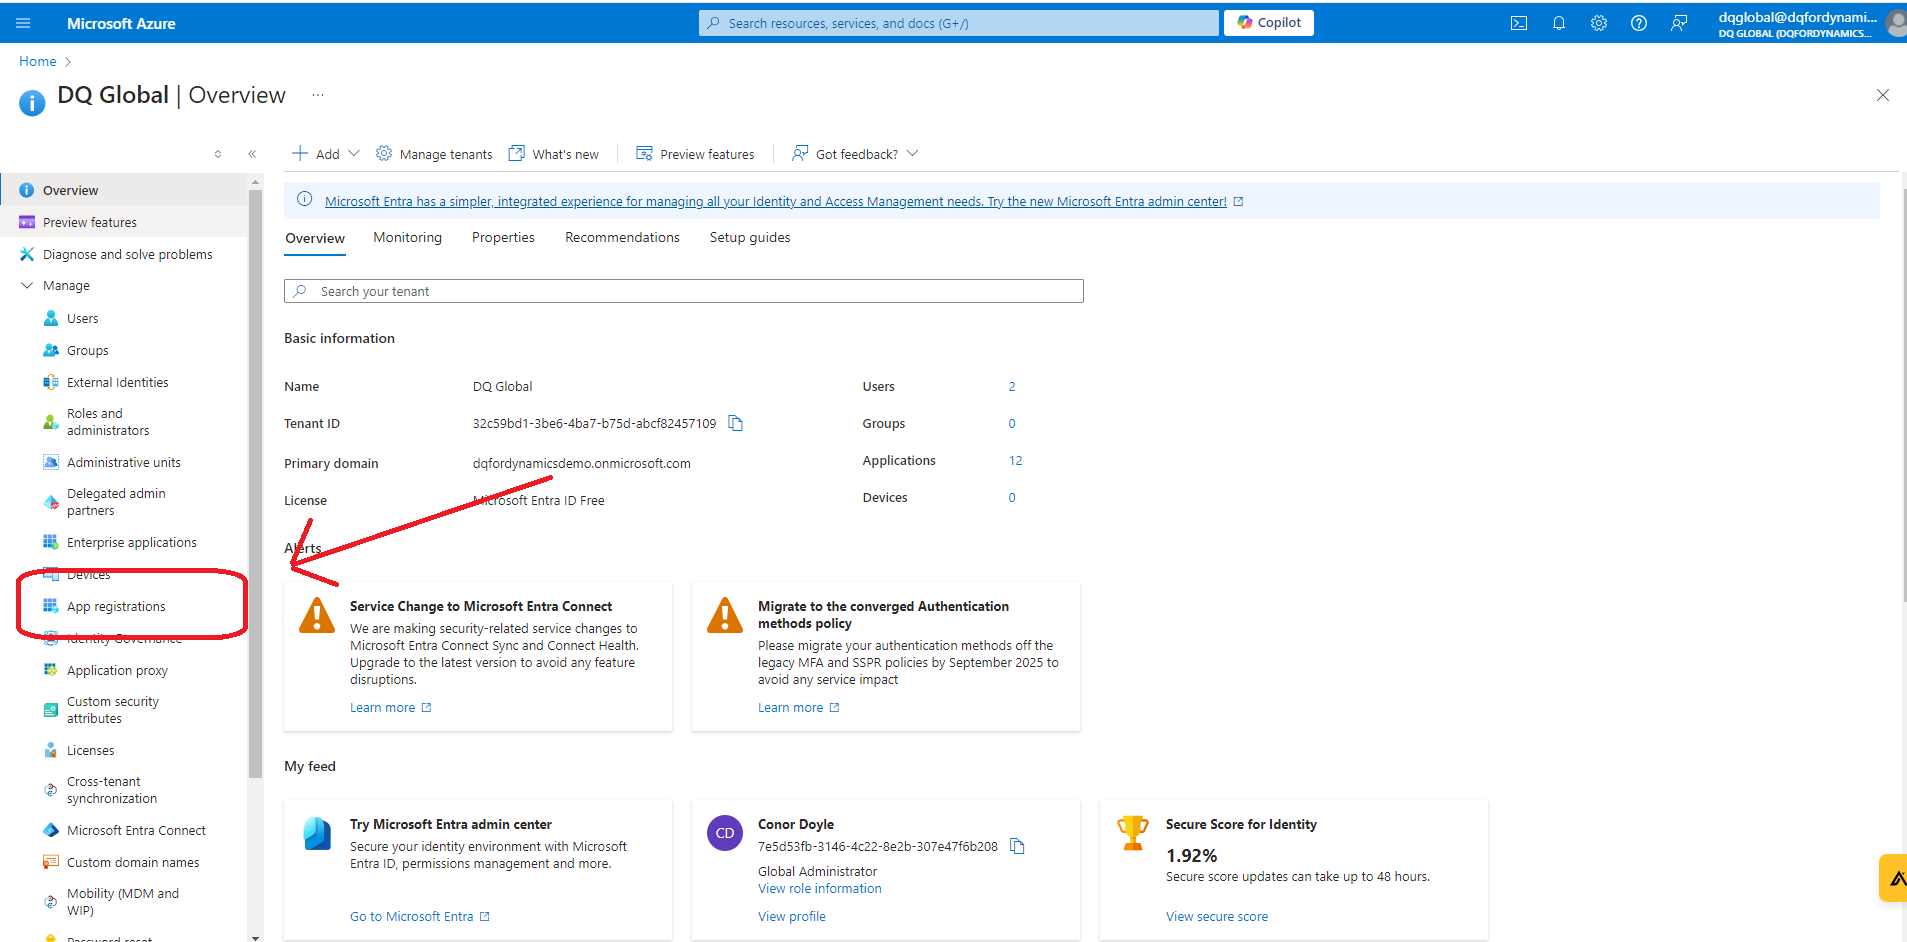The width and height of the screenshot is (1907, 942).
Task: Click the Home breadcrumb link
Action: (38, 61)
